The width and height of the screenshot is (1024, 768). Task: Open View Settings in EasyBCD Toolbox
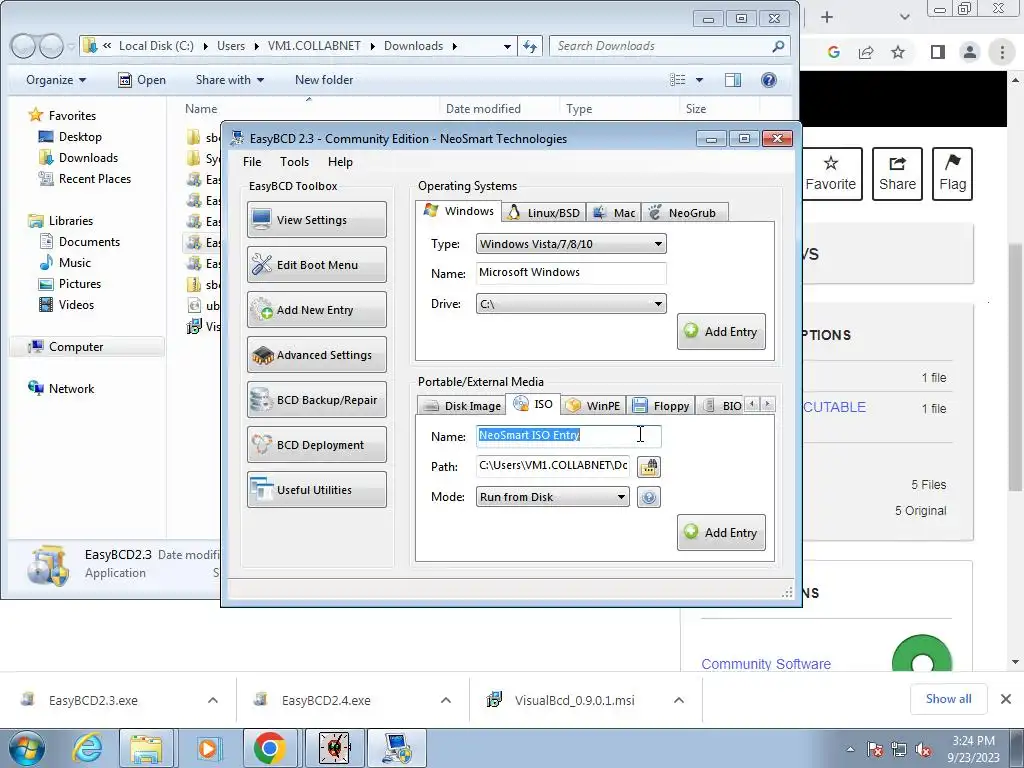(317, 219)
